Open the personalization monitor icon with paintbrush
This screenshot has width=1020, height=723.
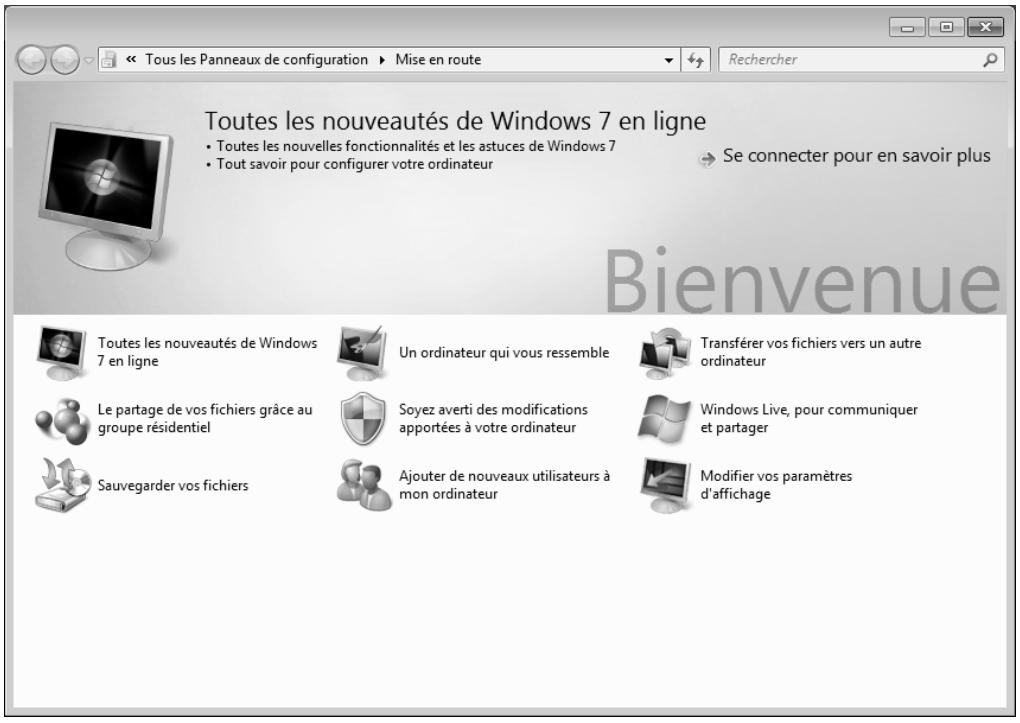click(x=362, y=353)
